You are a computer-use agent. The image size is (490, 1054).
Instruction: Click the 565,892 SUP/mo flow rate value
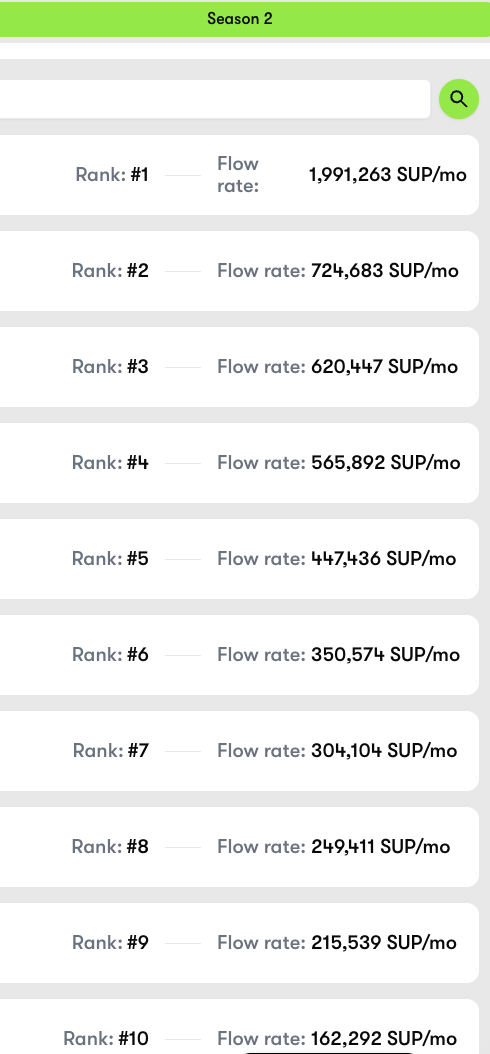point(386,462)
